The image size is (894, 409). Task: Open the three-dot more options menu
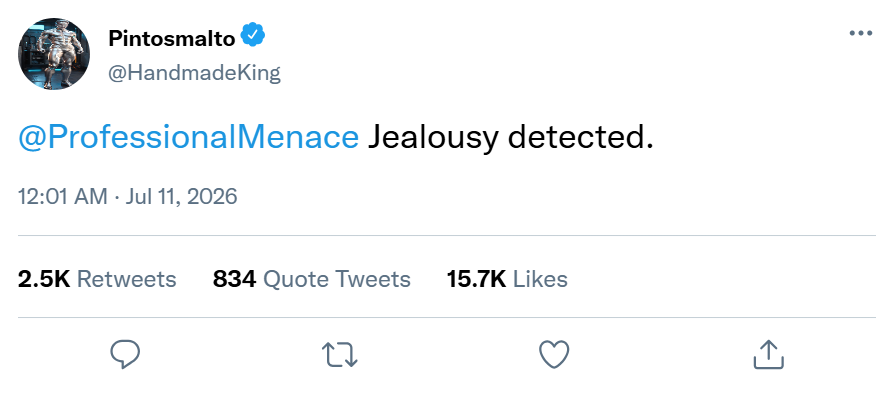860,34
